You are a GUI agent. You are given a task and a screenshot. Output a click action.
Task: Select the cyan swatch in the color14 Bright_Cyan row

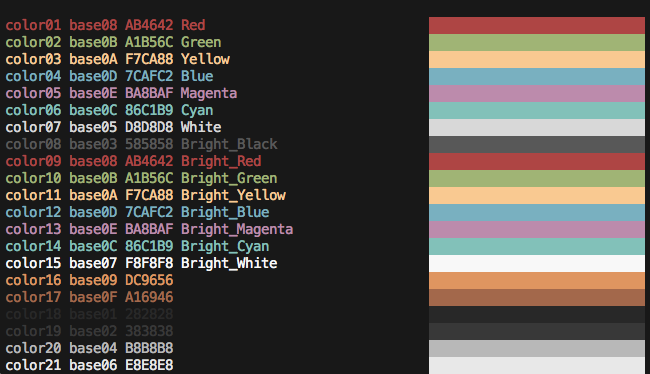537,246
